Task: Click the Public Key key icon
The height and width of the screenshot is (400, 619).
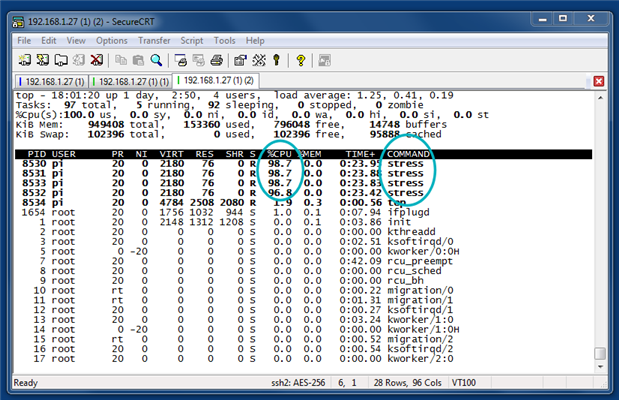Action: point(276,60)
